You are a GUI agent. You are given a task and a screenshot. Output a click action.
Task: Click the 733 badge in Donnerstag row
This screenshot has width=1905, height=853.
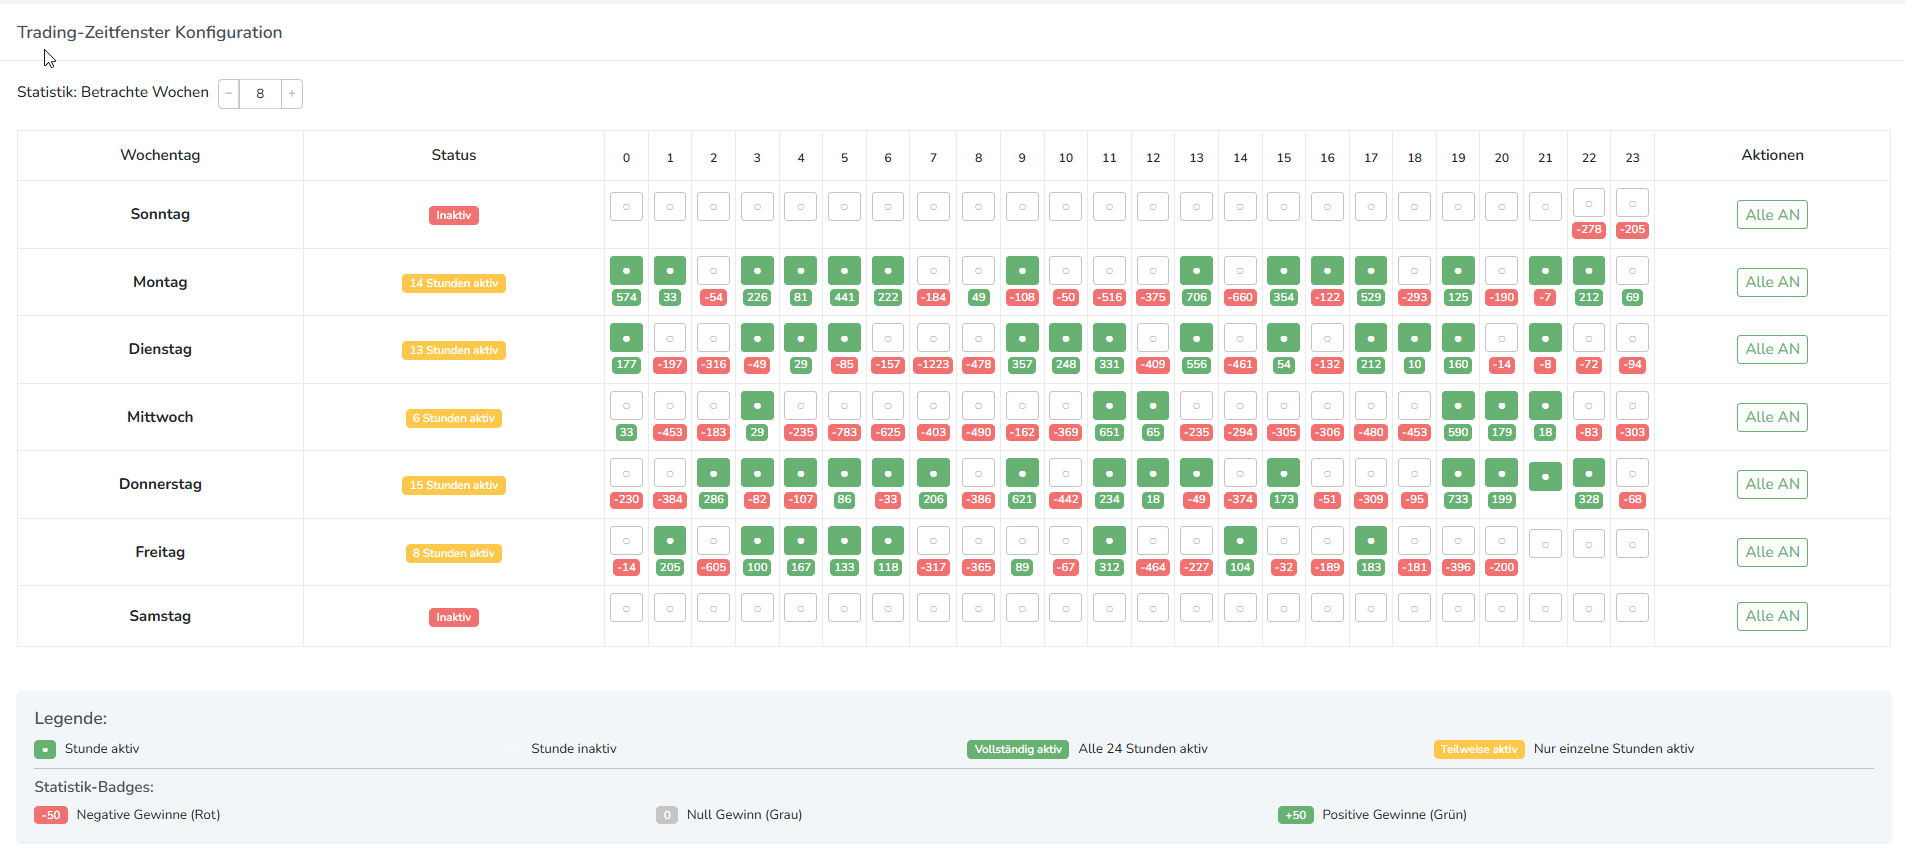1458,500
